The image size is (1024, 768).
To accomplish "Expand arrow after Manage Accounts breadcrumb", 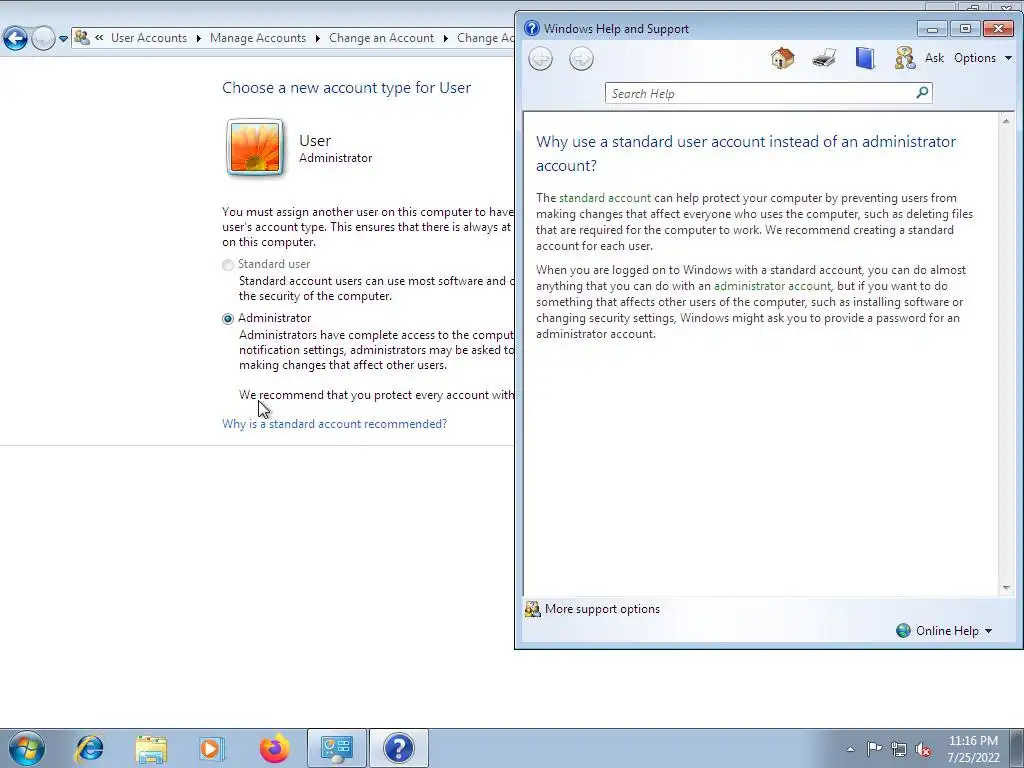I will (317, 38).
